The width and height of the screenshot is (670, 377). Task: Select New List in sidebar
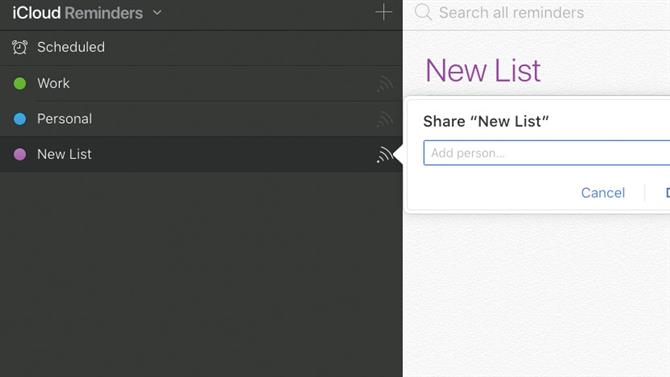tap(201, 154)
